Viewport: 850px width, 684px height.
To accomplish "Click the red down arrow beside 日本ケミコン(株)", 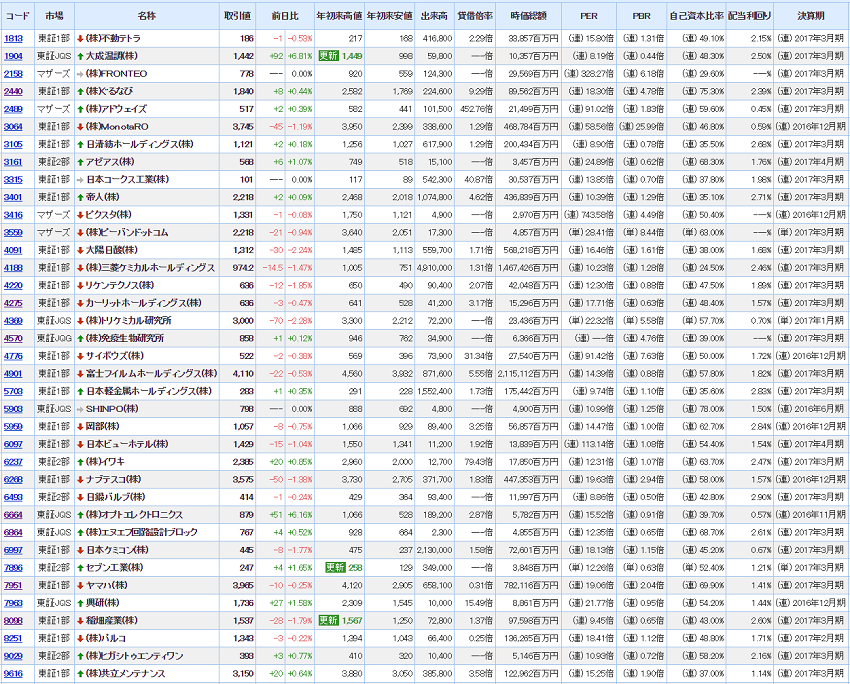I will pos(80,550).
